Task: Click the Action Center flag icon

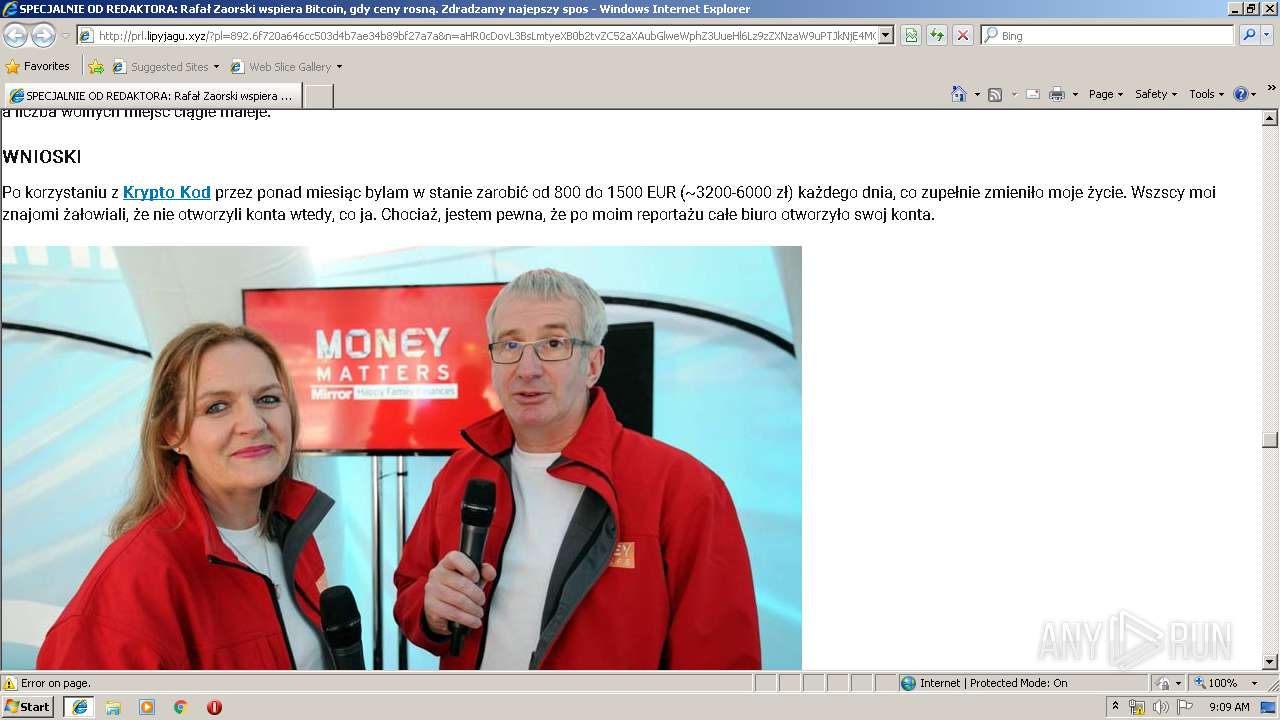Action: pos(1185,707)
